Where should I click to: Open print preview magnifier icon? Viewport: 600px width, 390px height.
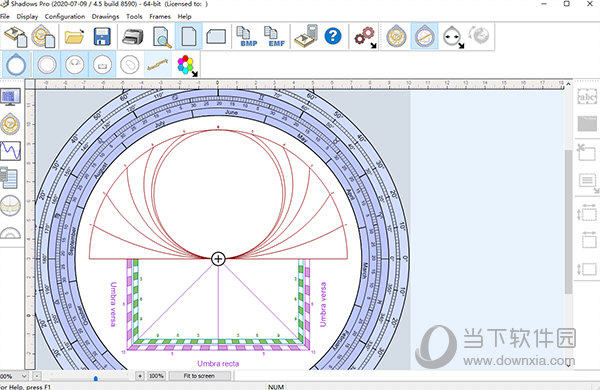tap(162, 37)
